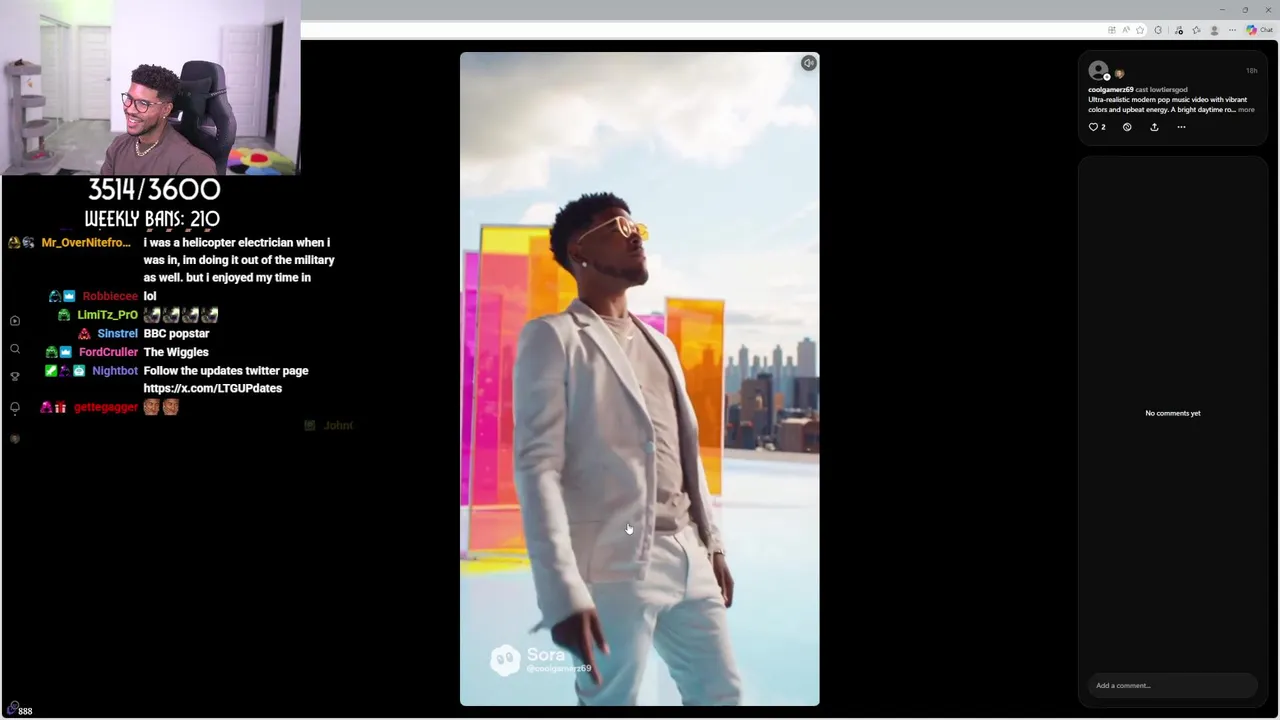This screenshot has height=720, width=1280.
Task: Open browser Settings and more menu
Action: 1232,30
